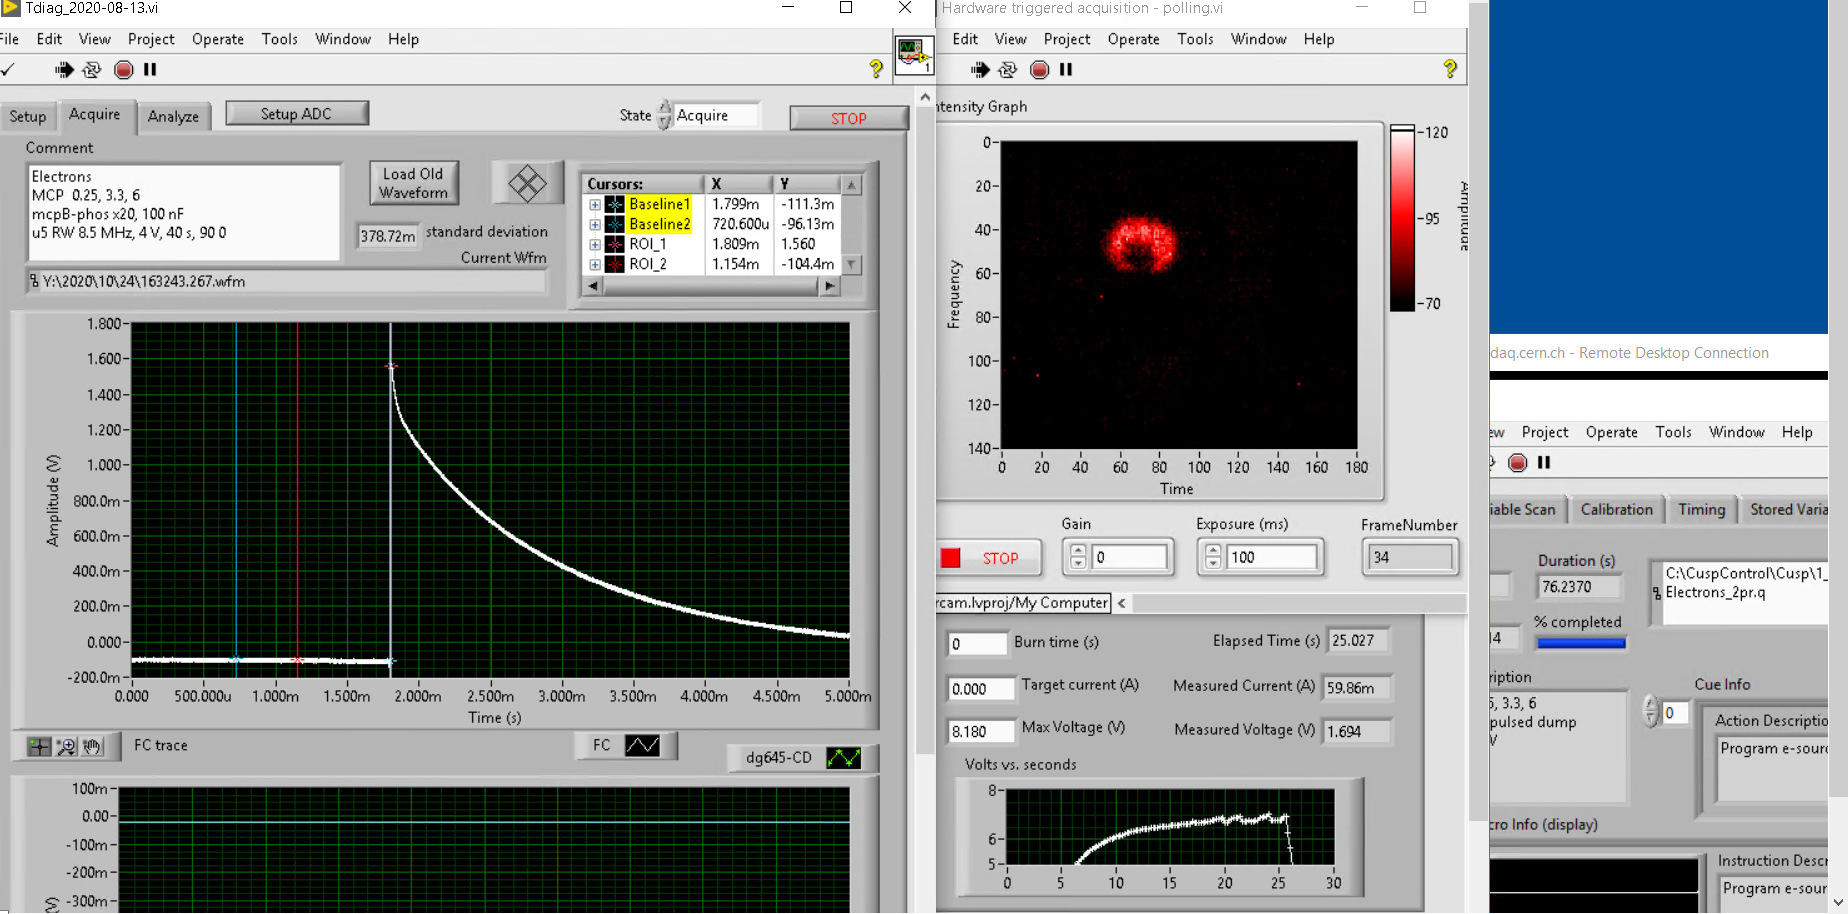This screenshot has height=914, width=1848.
Task: Select the cursor movement crosshair tool
Action: 39,746
